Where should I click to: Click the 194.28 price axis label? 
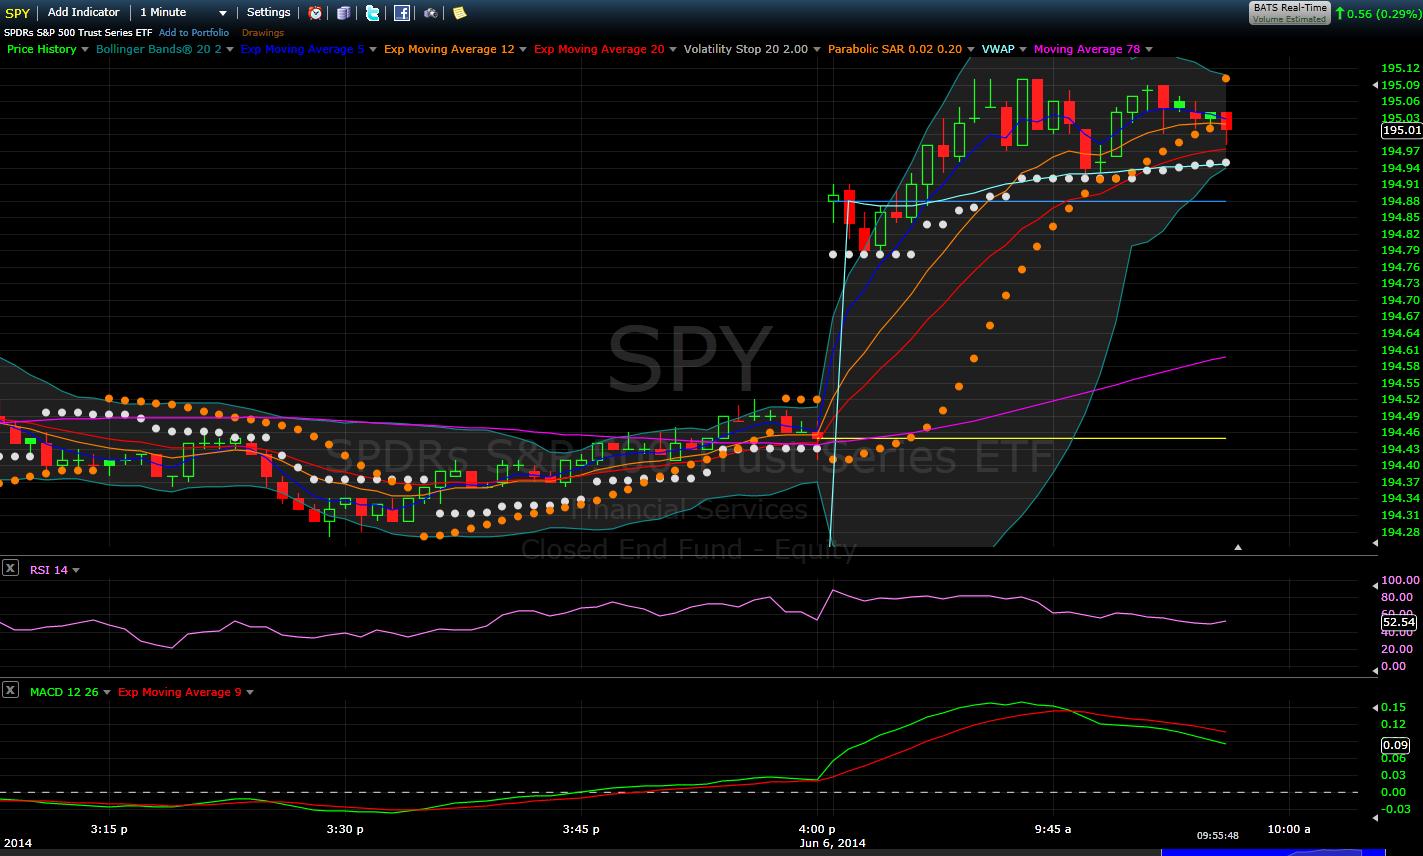click(x=1400, y=531)
